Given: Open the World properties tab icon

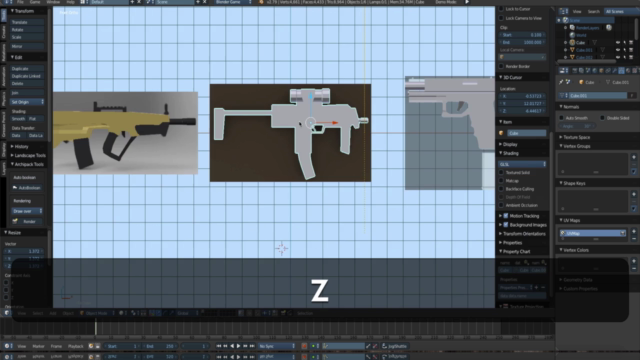Looking at the screenshot, I should pos(595,71).
